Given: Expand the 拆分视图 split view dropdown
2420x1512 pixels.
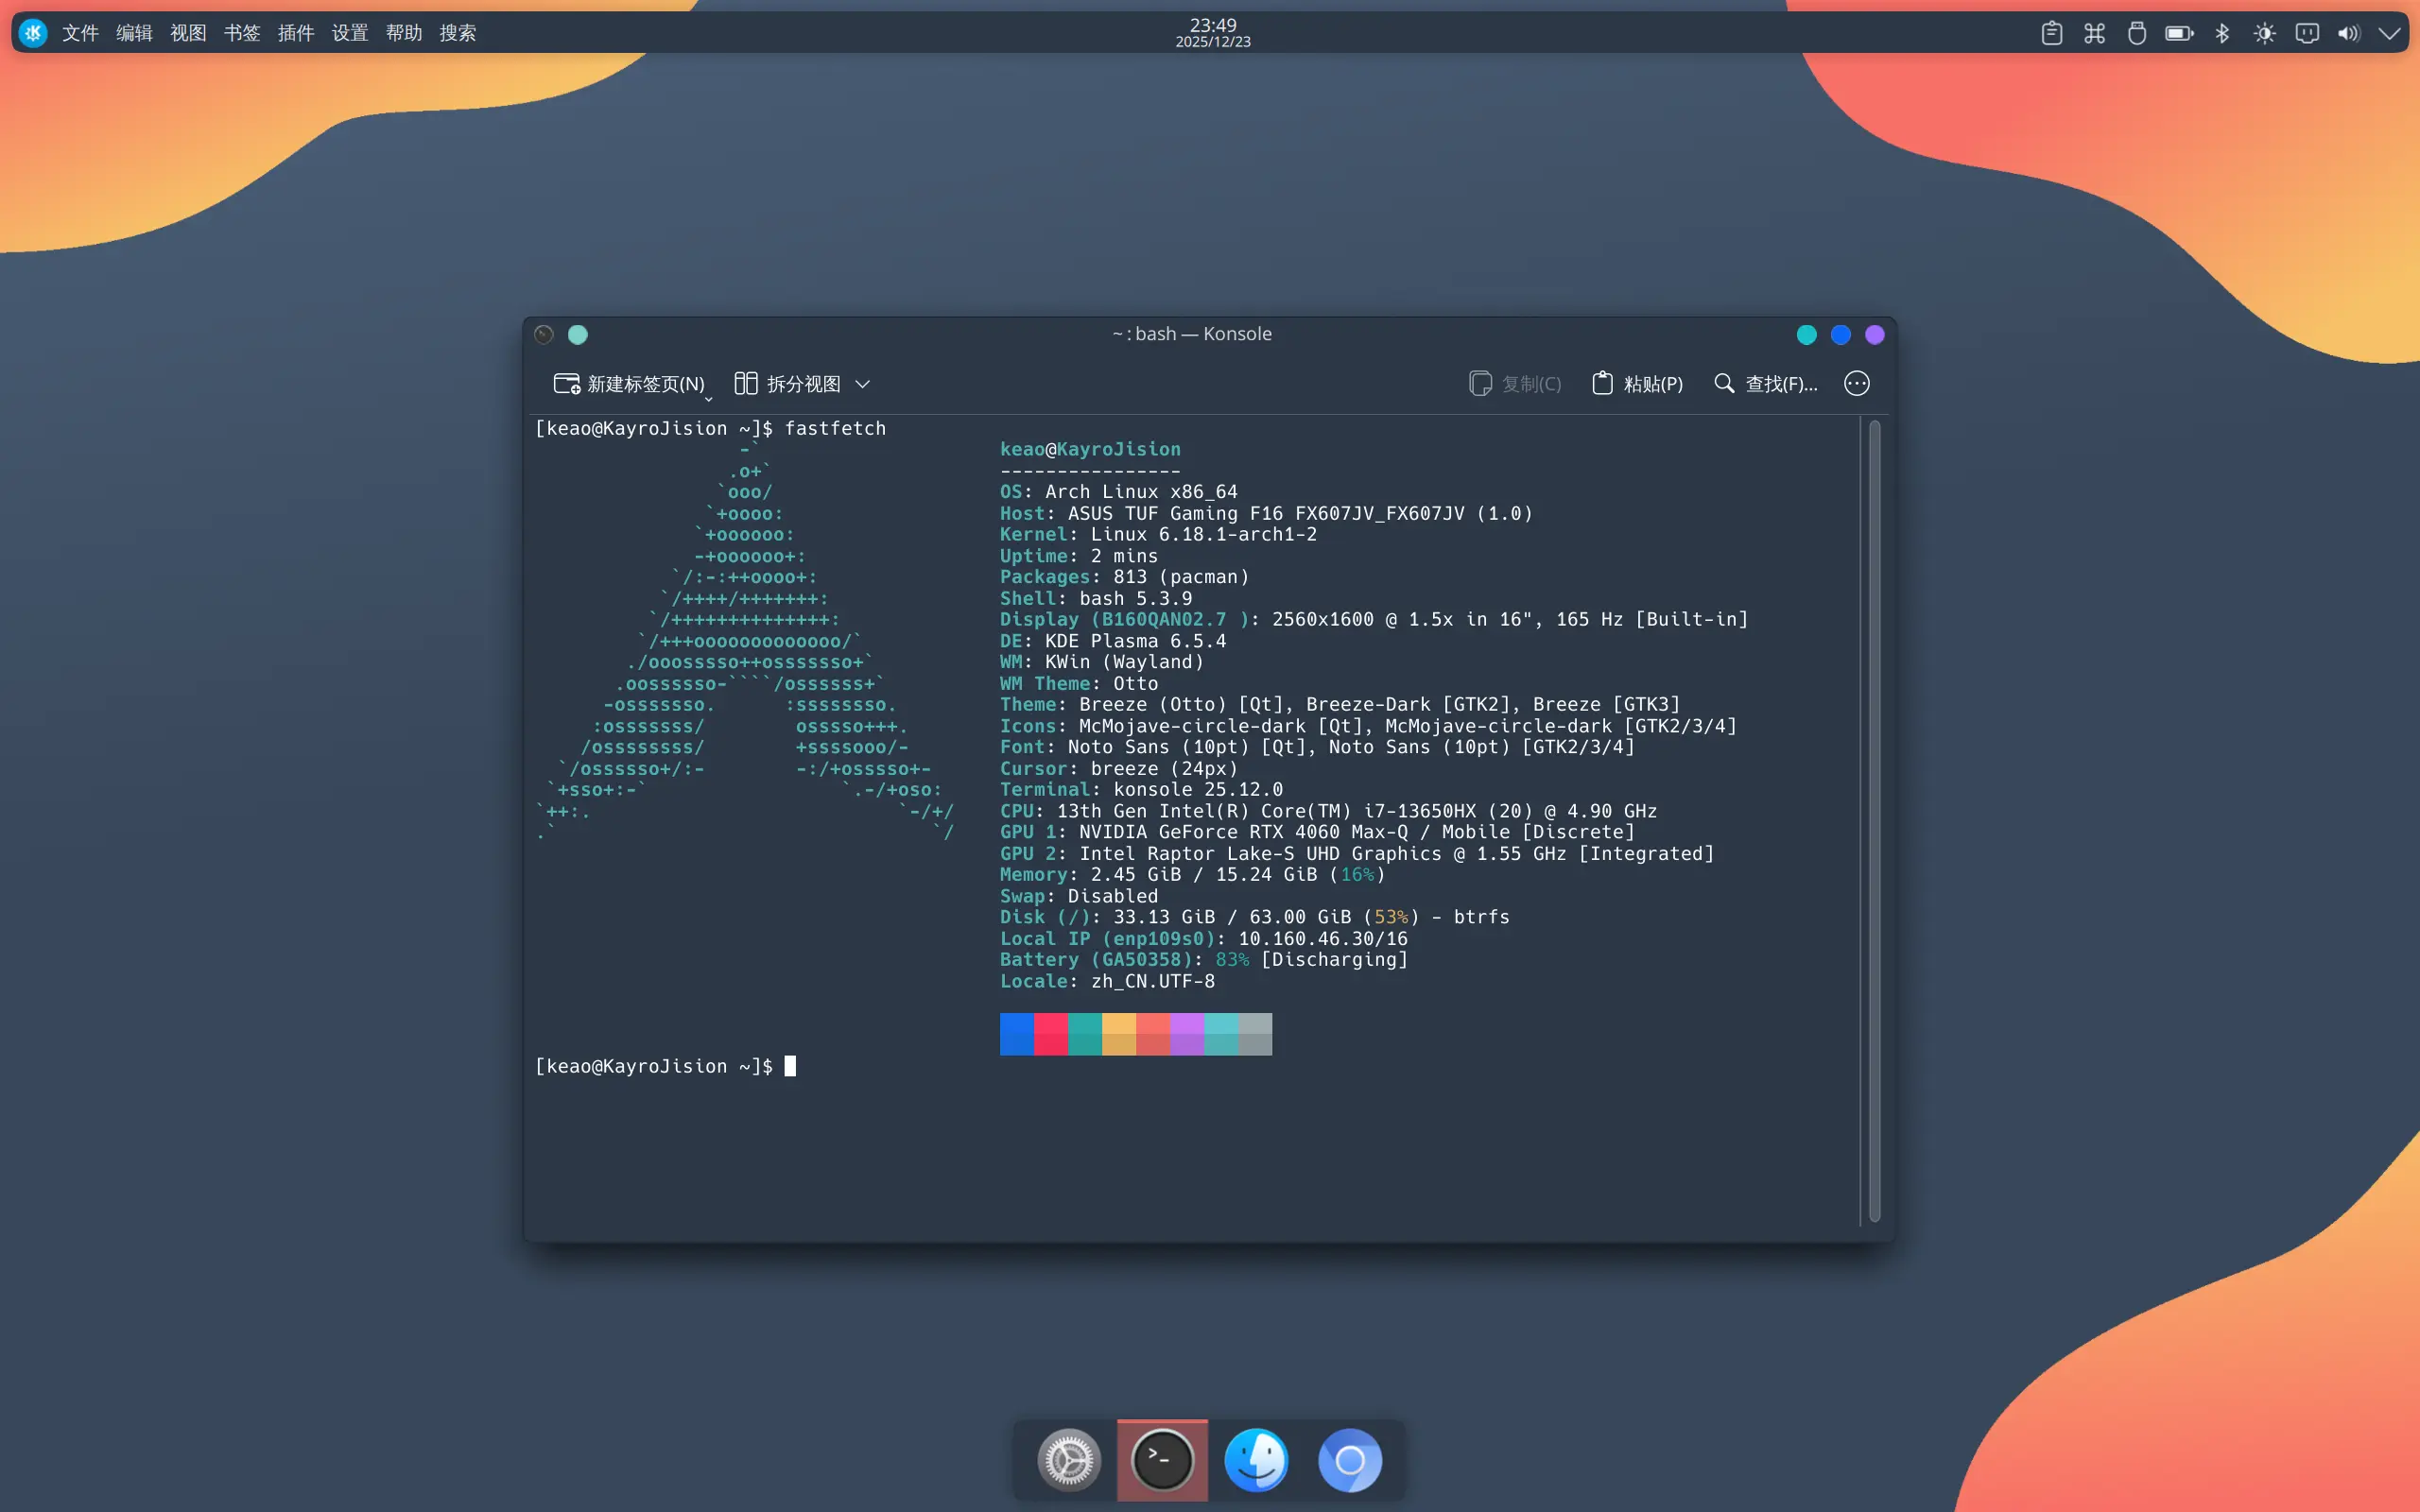Looking at the screenshot, I should [x=863, y=384].
